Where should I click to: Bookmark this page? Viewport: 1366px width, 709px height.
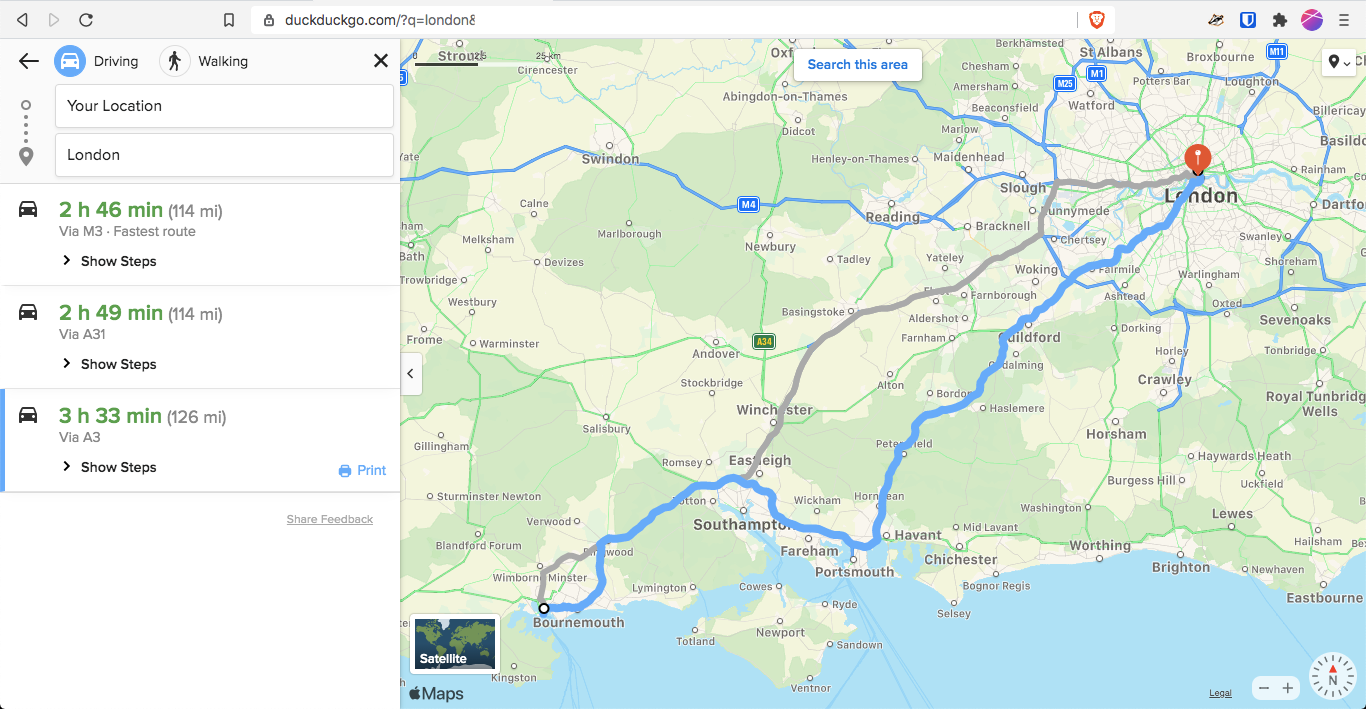pyautogui.click(x=229, y=20)
